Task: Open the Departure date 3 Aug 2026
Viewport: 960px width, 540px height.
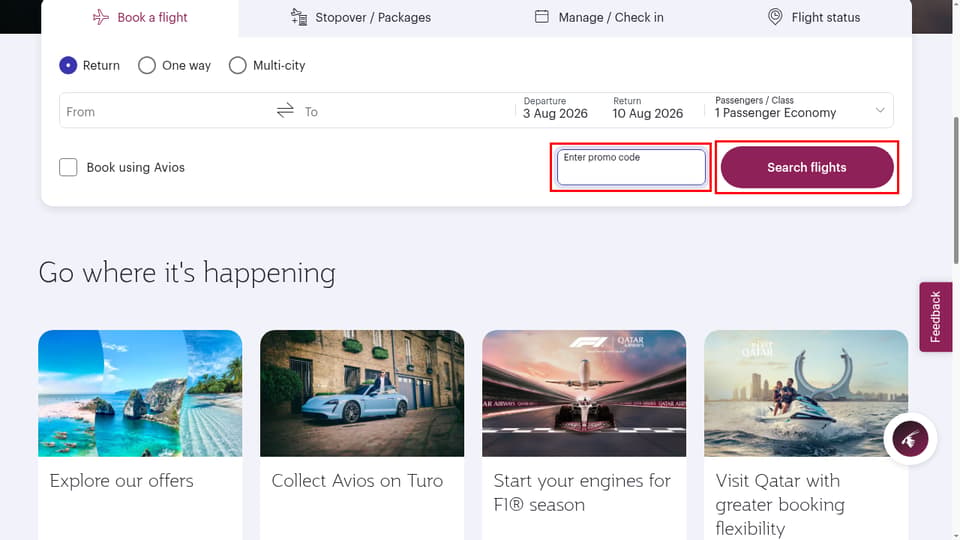Action: [x=555, y=108]
